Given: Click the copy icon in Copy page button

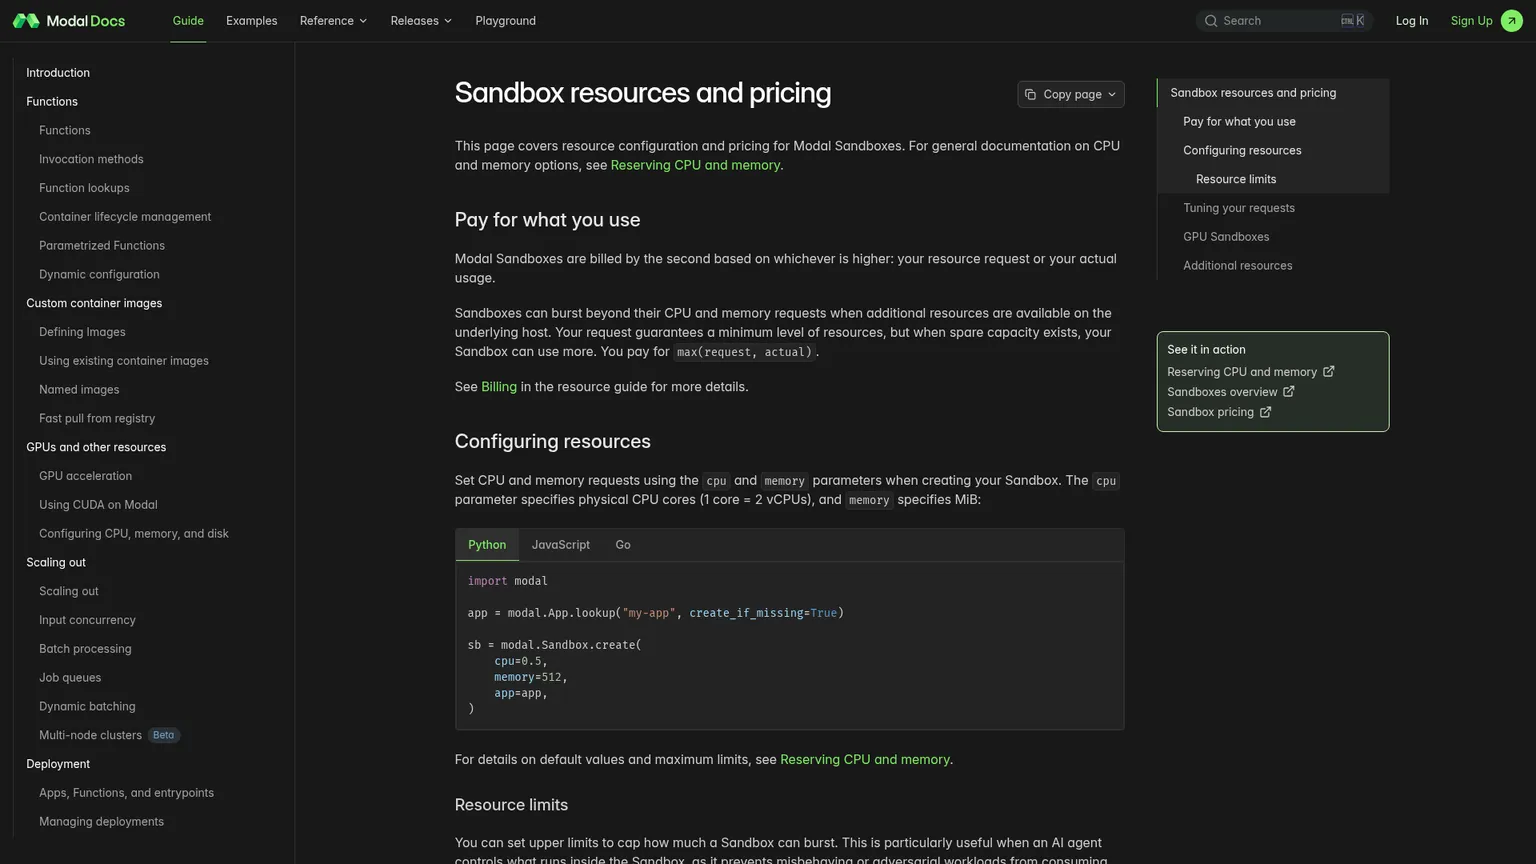Looking at the screenshot, I should pos(1030,94).
